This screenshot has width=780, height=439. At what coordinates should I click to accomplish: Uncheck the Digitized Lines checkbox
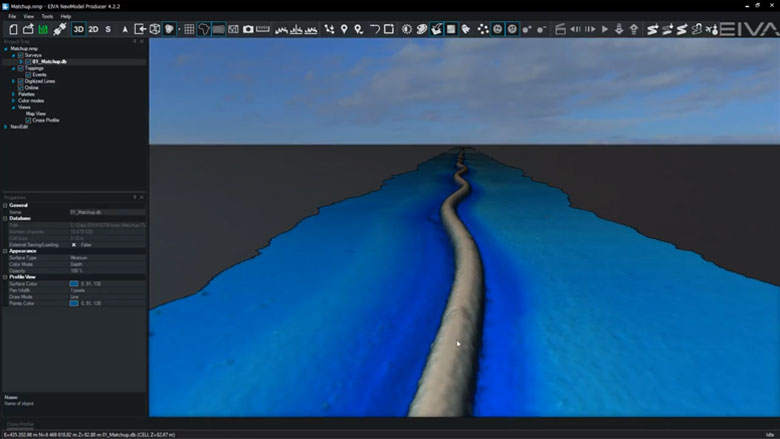click(x=21, y=81)
